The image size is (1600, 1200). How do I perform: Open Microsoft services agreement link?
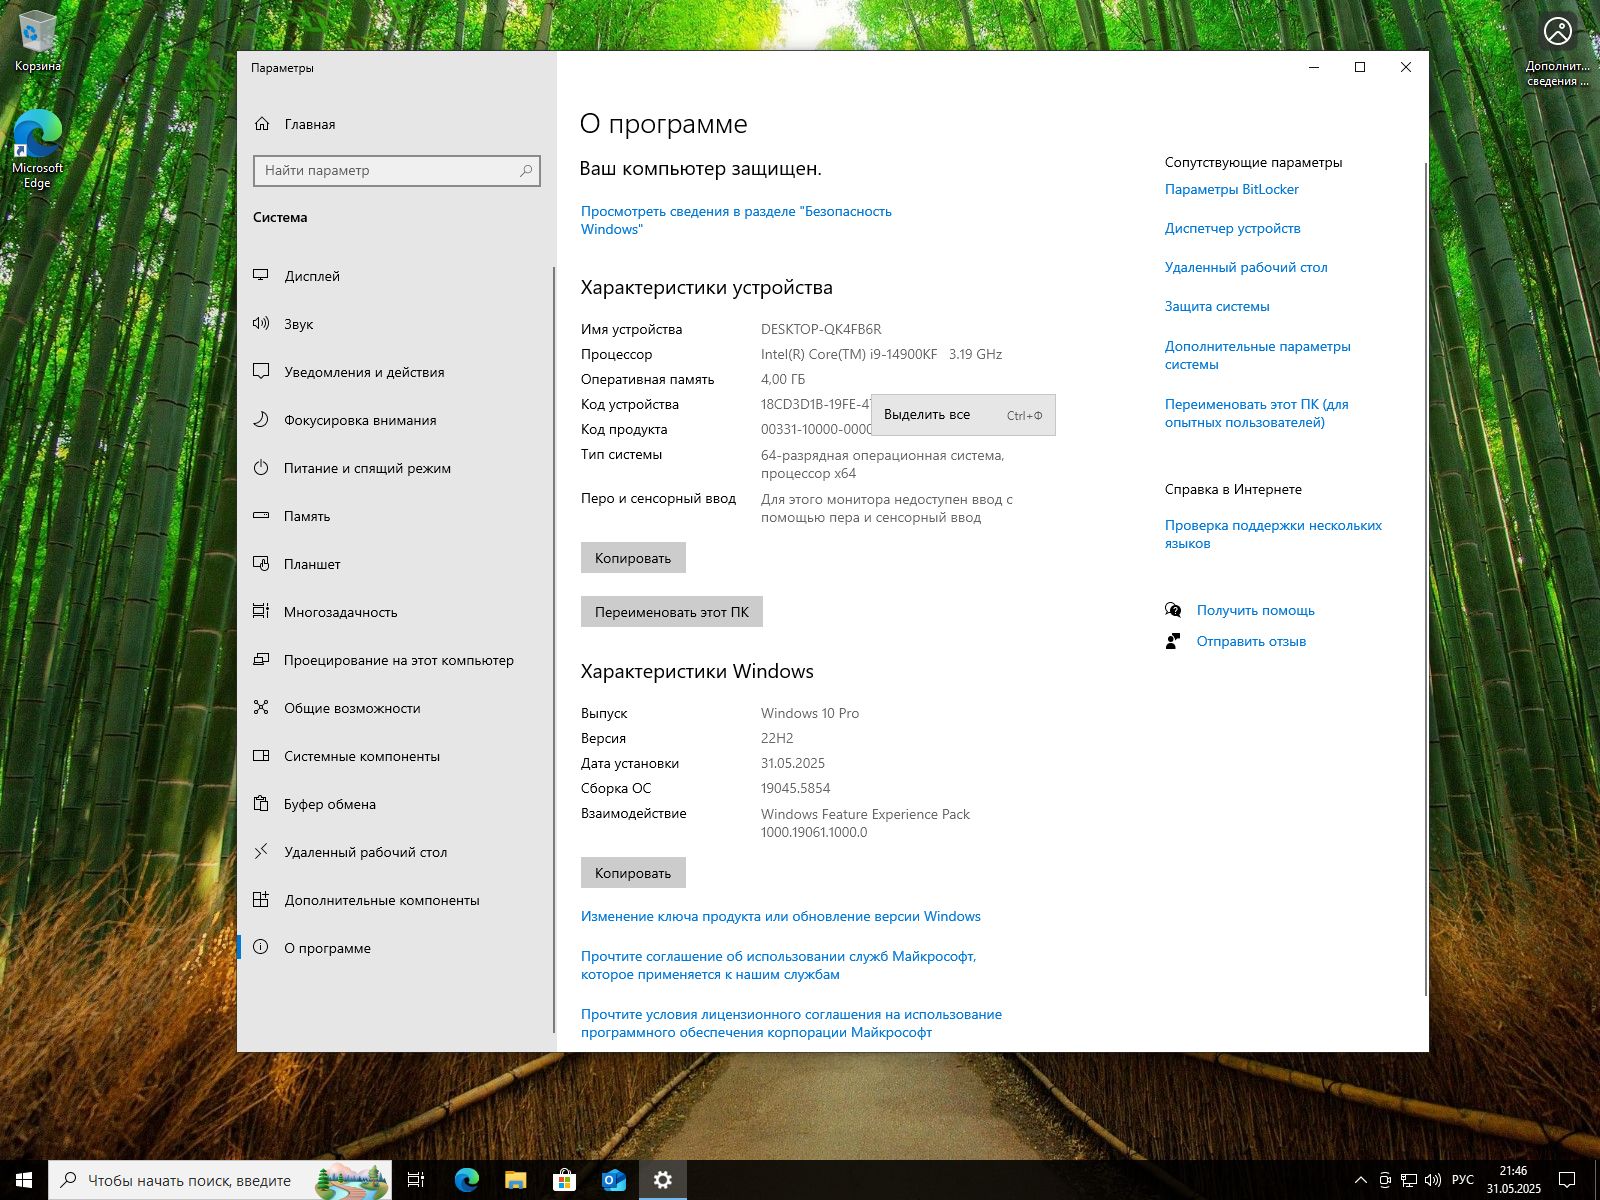click(779, 965)
